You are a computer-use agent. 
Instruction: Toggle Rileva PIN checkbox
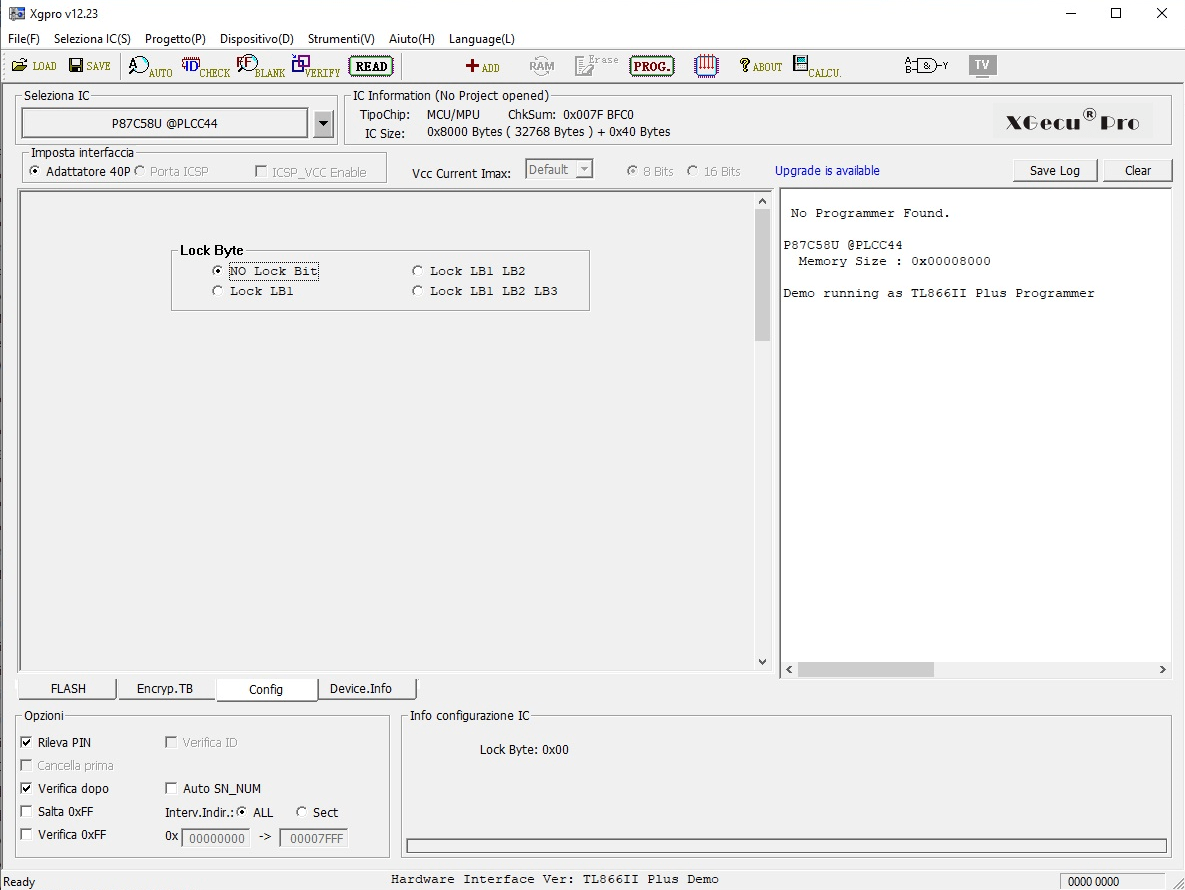click(57, 743)
